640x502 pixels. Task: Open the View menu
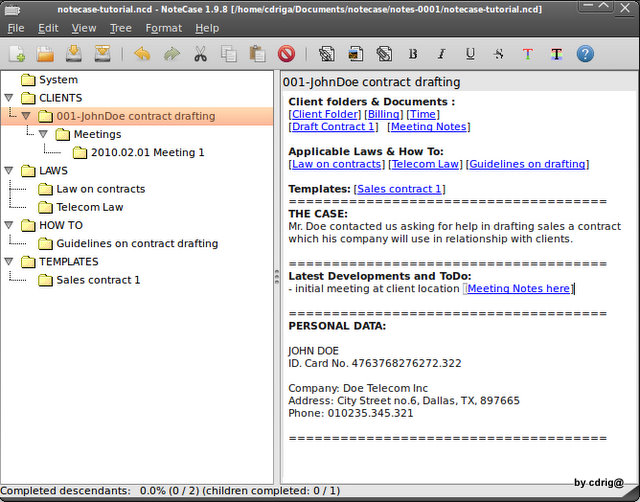tap(84, 28)
